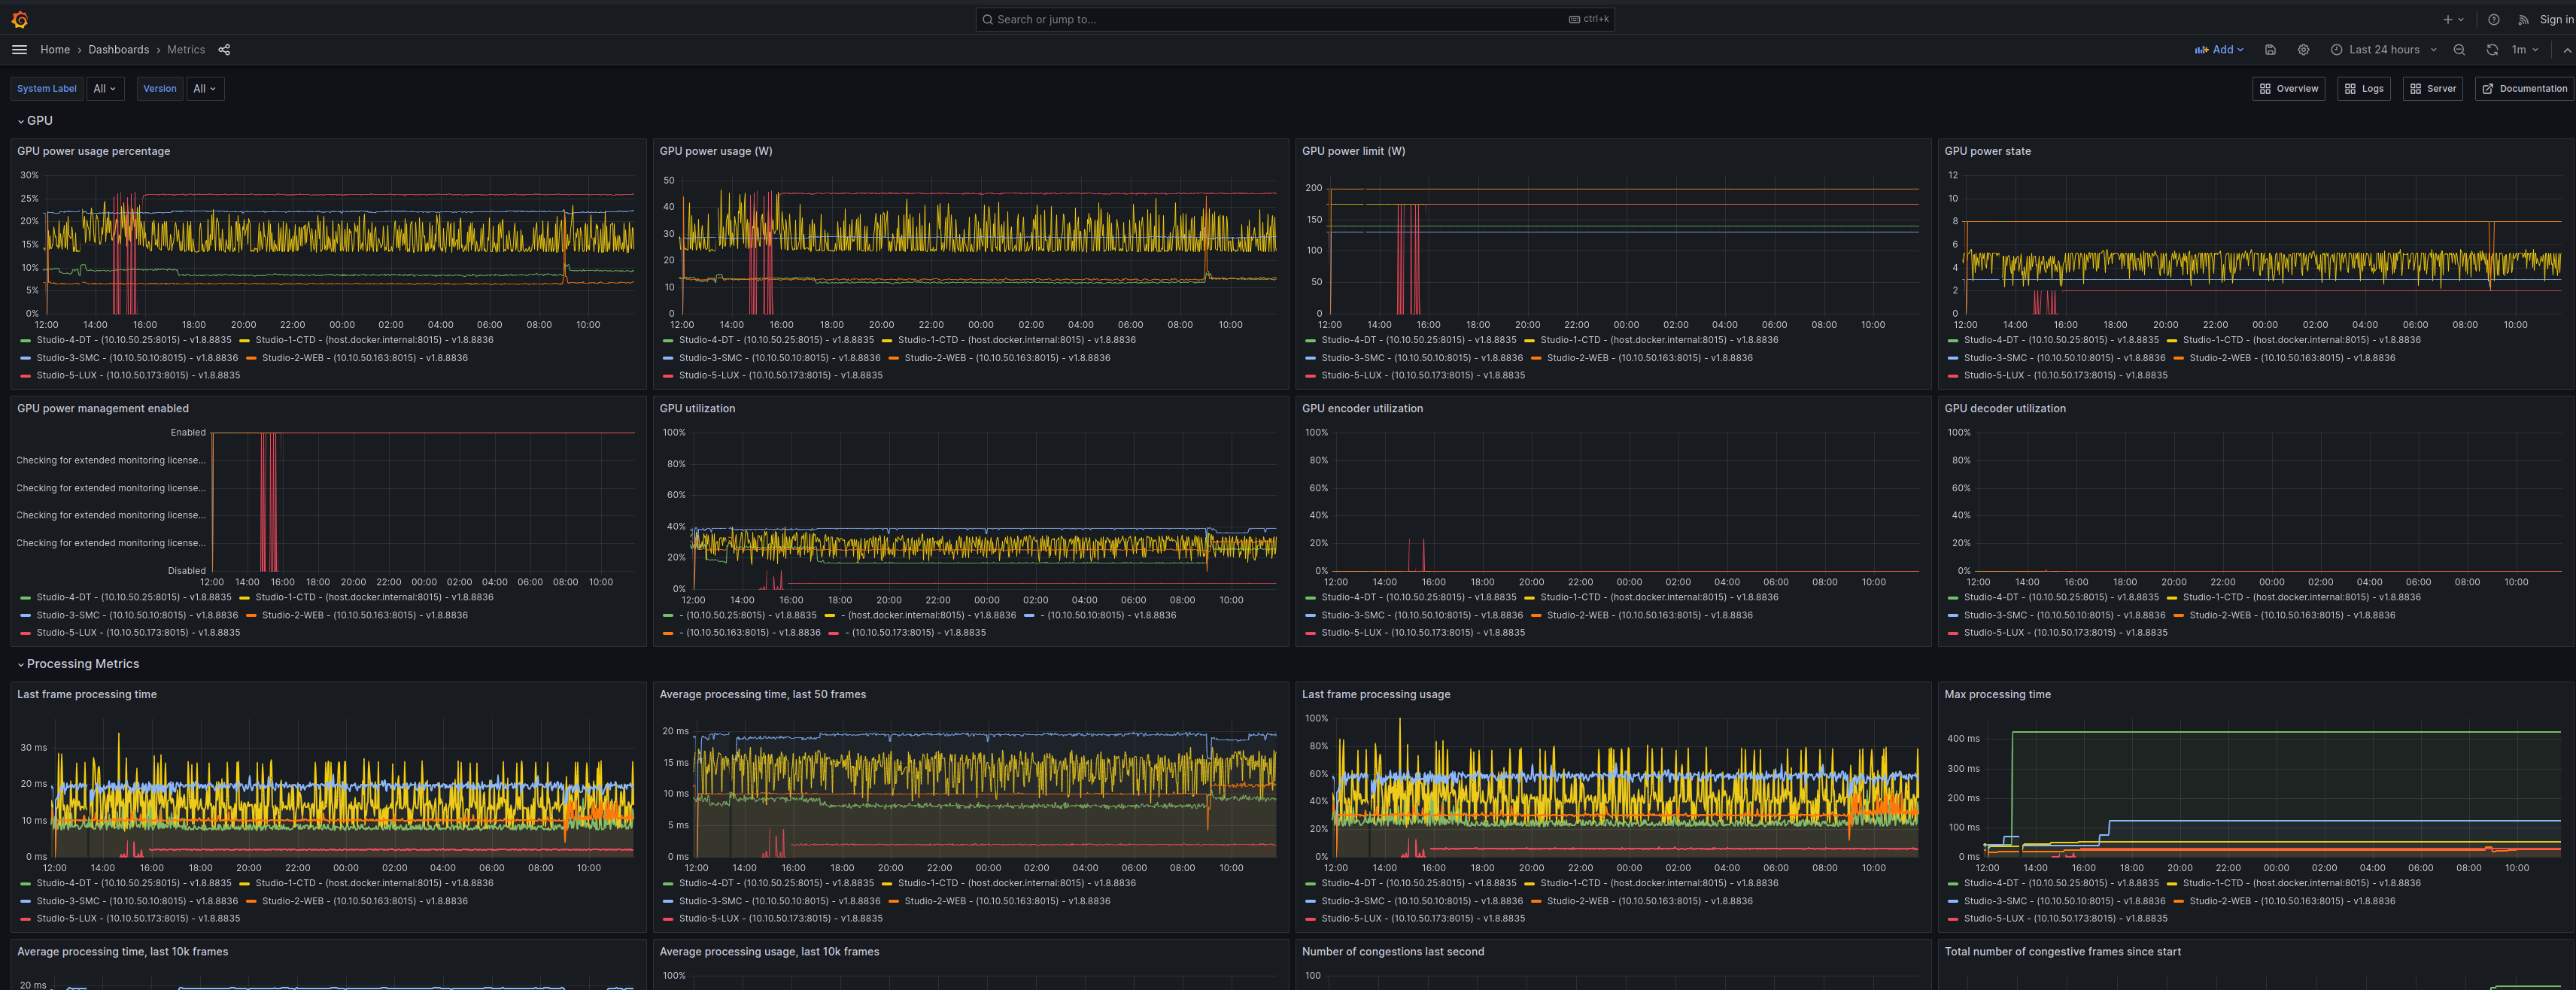Click the search magnifier icon
The image size is (2576, 990).
[988, 19]
